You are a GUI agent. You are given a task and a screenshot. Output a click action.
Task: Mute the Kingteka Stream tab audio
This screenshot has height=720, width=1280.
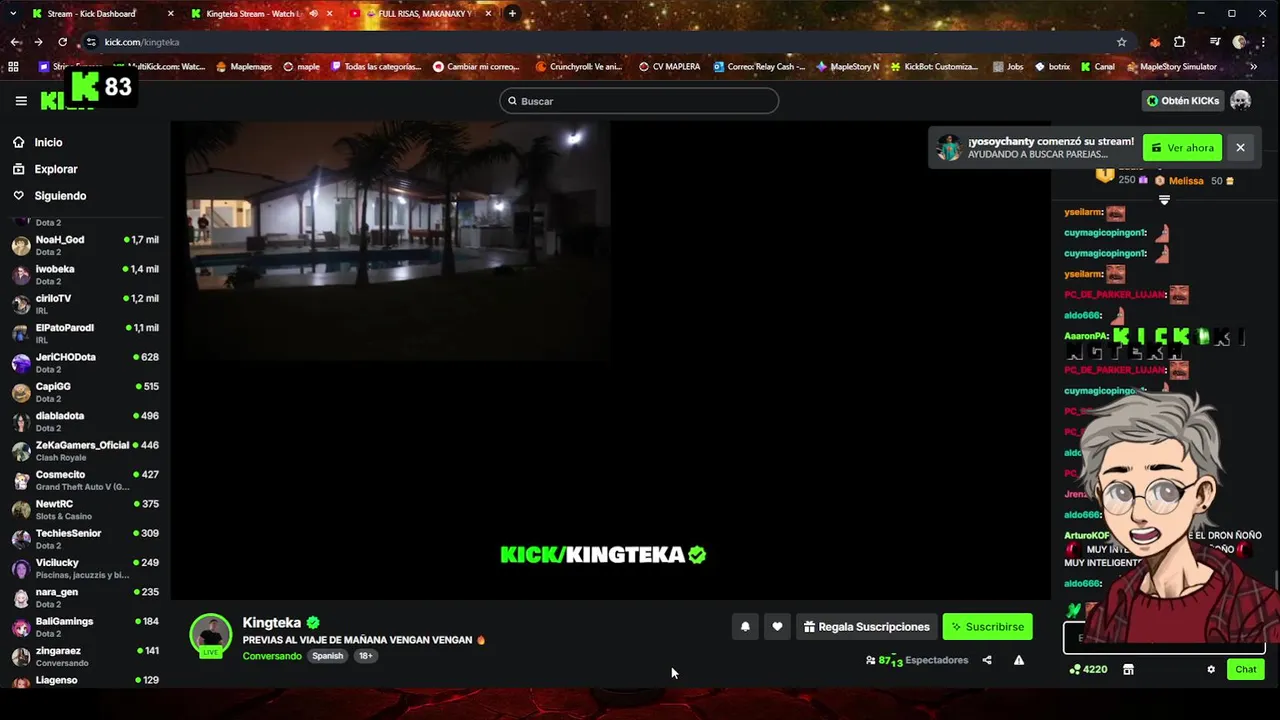pos(314,14)
